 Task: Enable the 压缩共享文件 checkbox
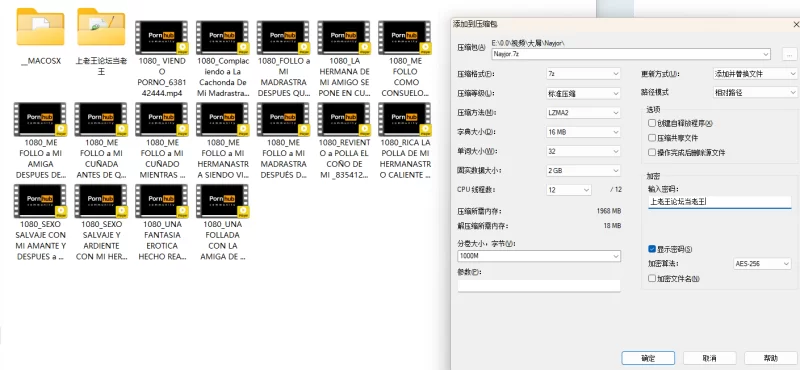[x=652, y=138]
